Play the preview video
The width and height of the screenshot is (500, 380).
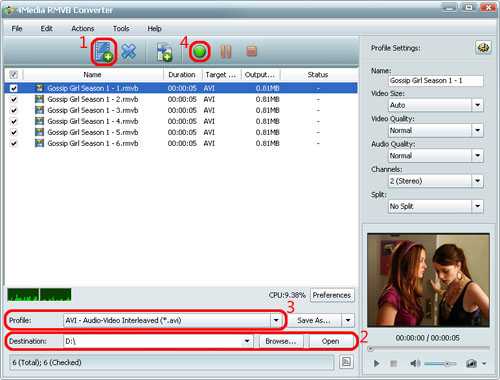(376, 363)
